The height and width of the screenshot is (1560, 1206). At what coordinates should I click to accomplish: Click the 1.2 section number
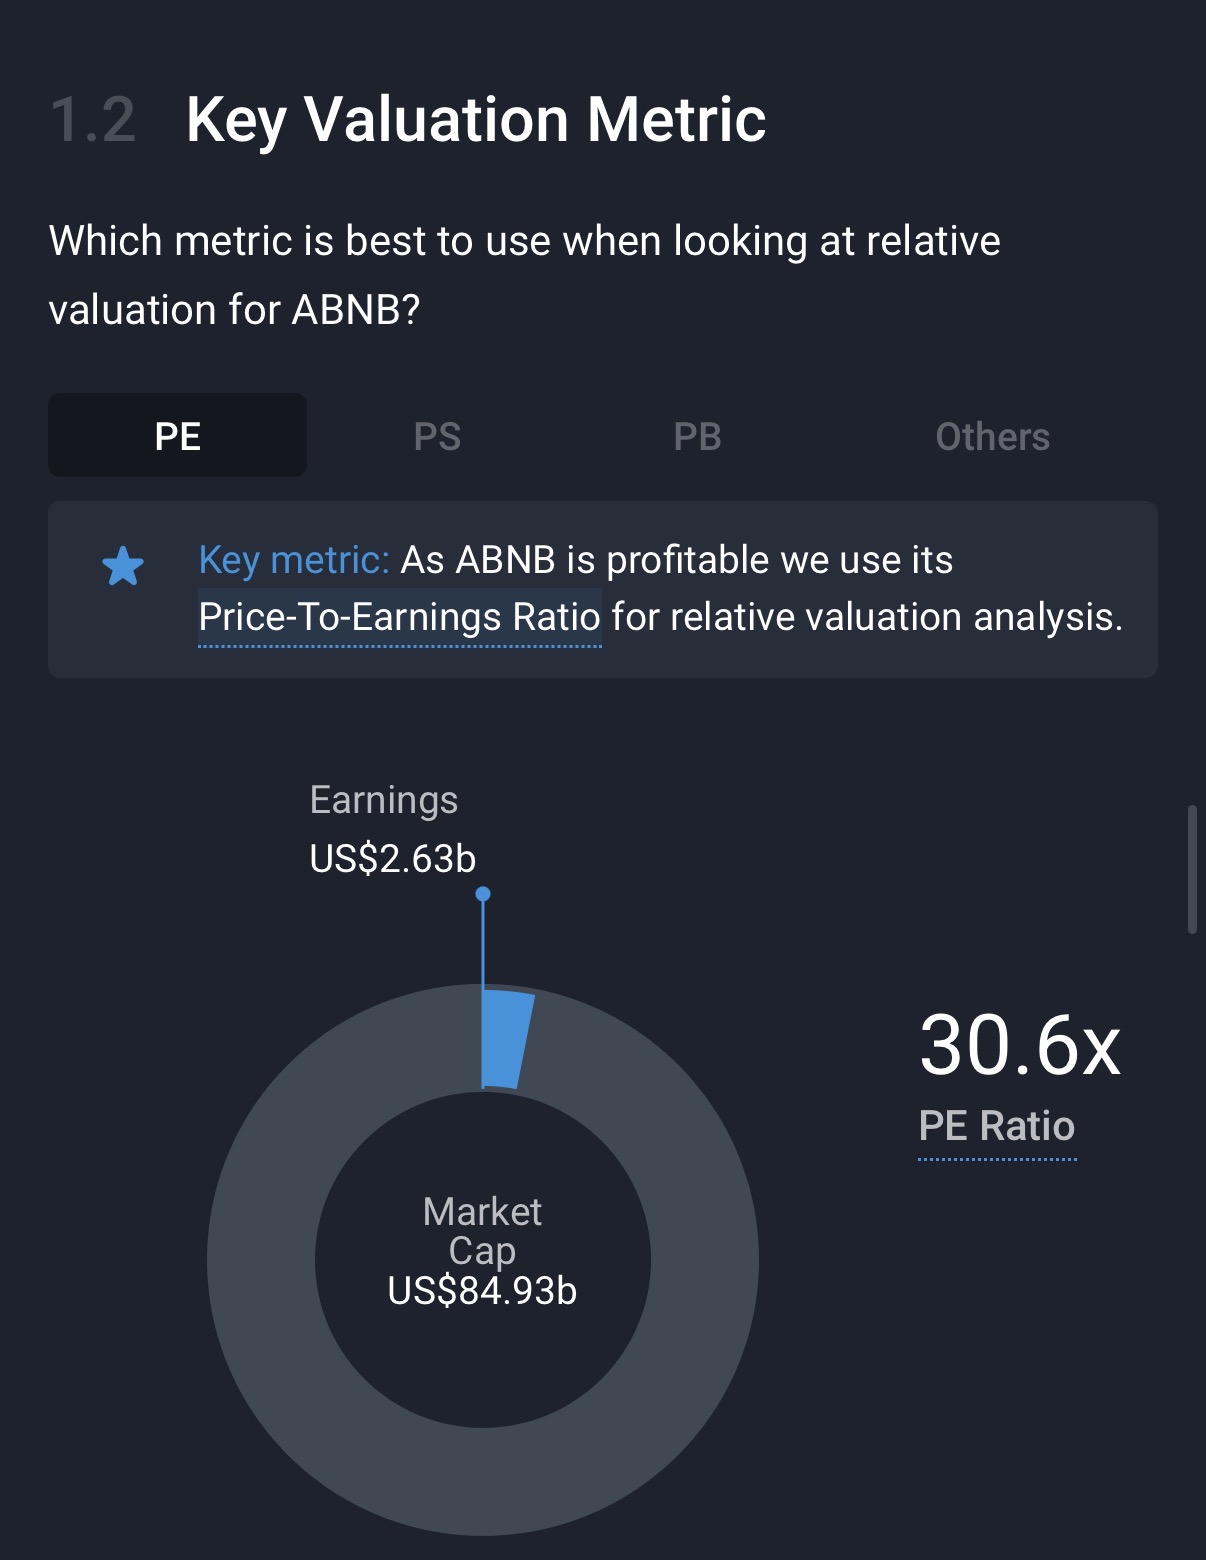pyautogui.click(x=93, y=120)
